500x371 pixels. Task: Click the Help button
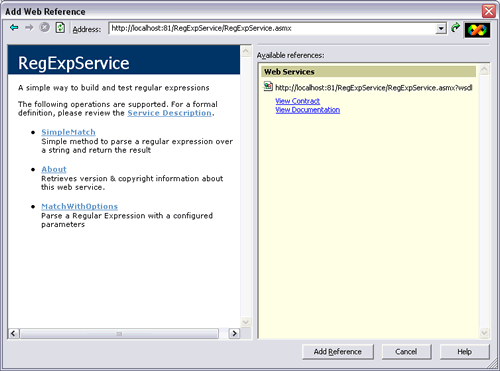tap(465, 352)
